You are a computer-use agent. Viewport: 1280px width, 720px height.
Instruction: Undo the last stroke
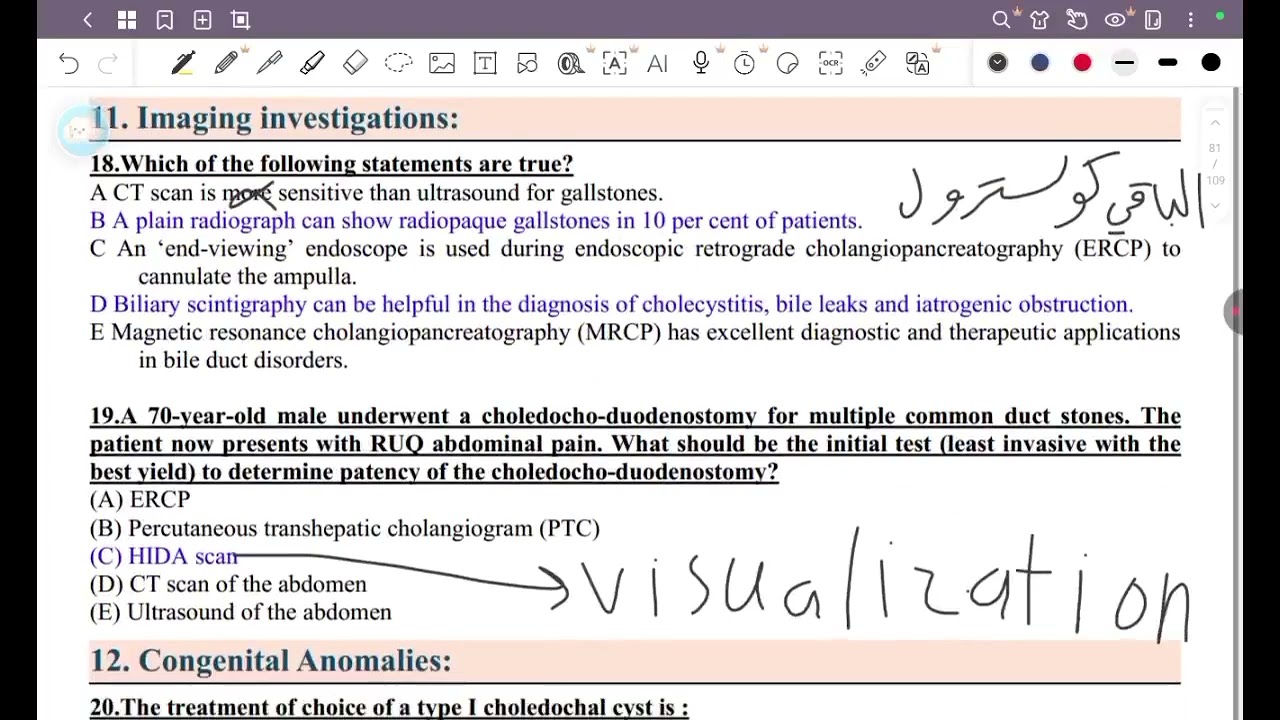[68, 64]
